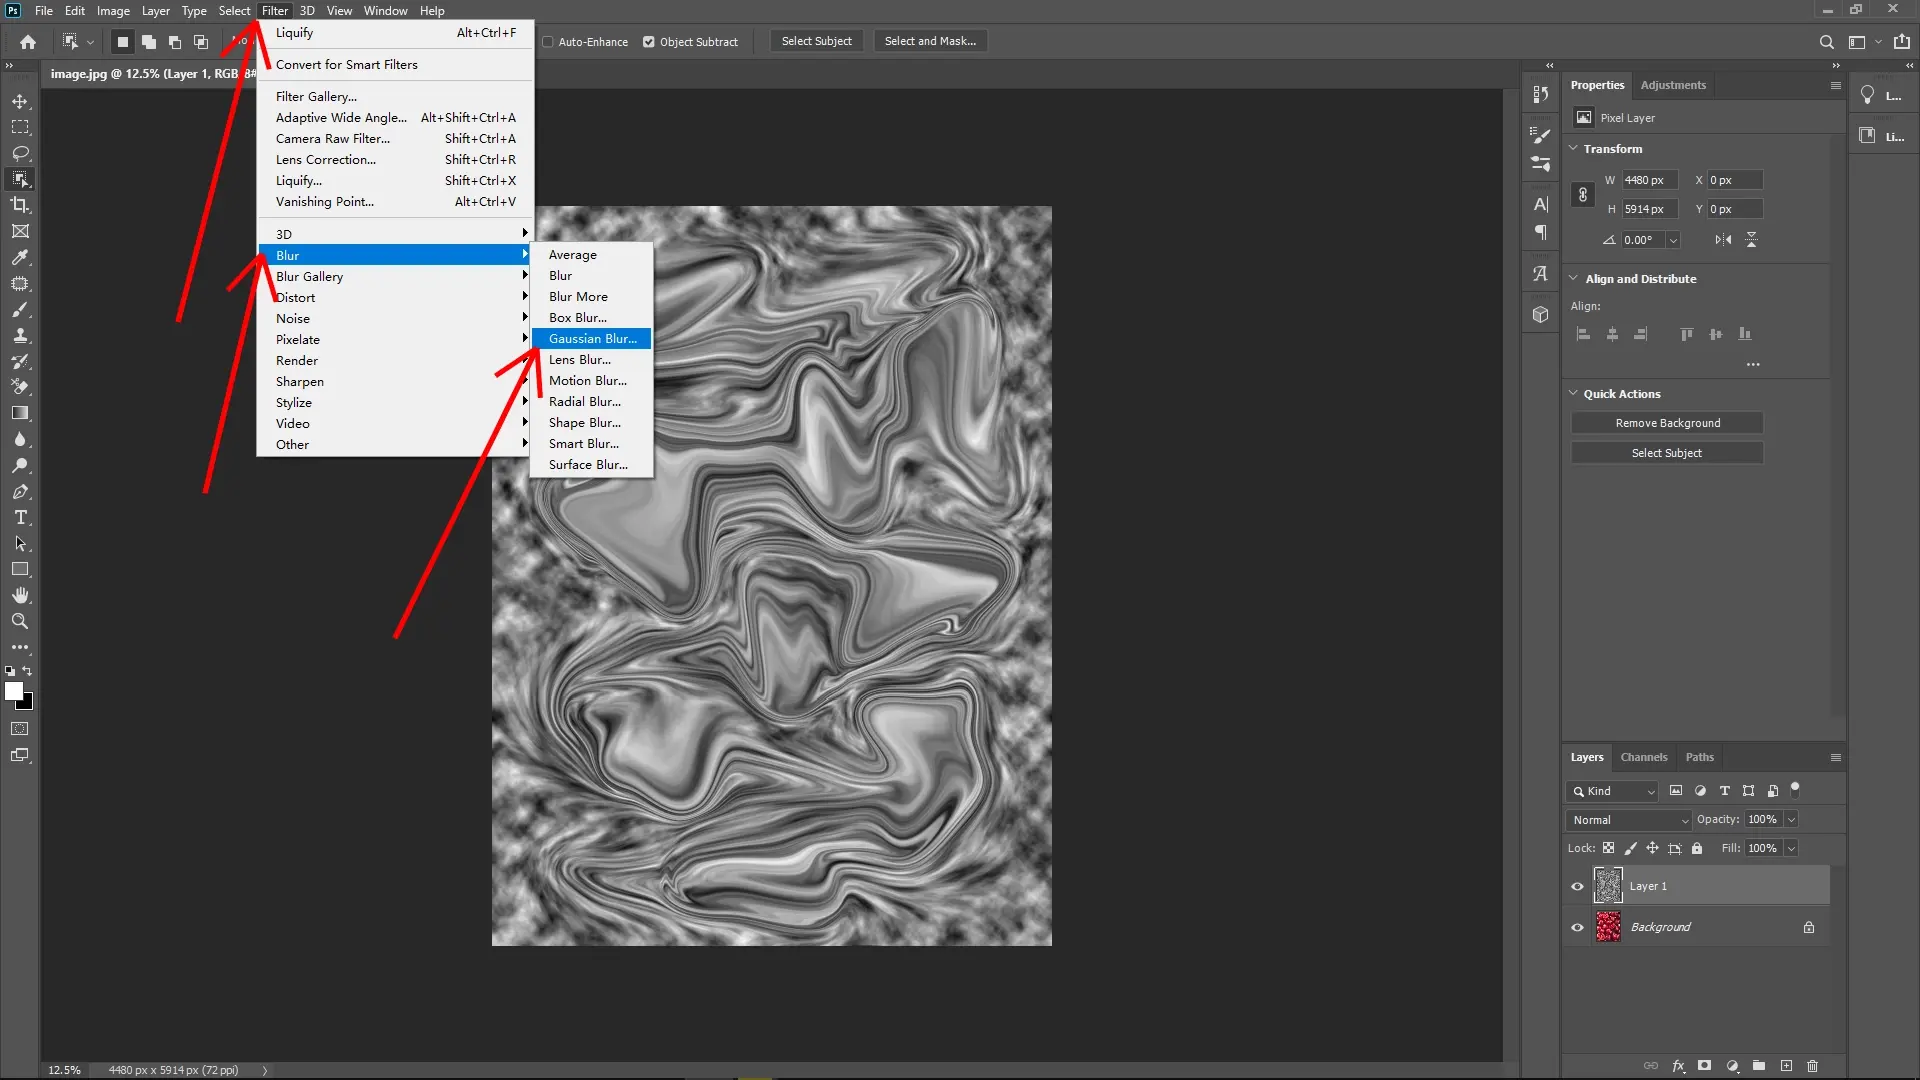Image resolution: width=1920 pixels, height=1080 pixels.
Task: Select the Zoom tool
Action: tap(20, 621)
